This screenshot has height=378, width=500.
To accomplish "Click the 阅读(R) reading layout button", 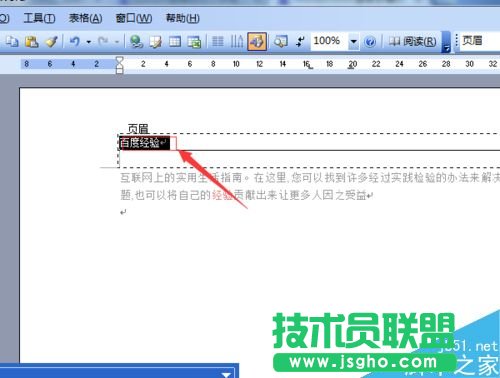I will coord(413,42).
